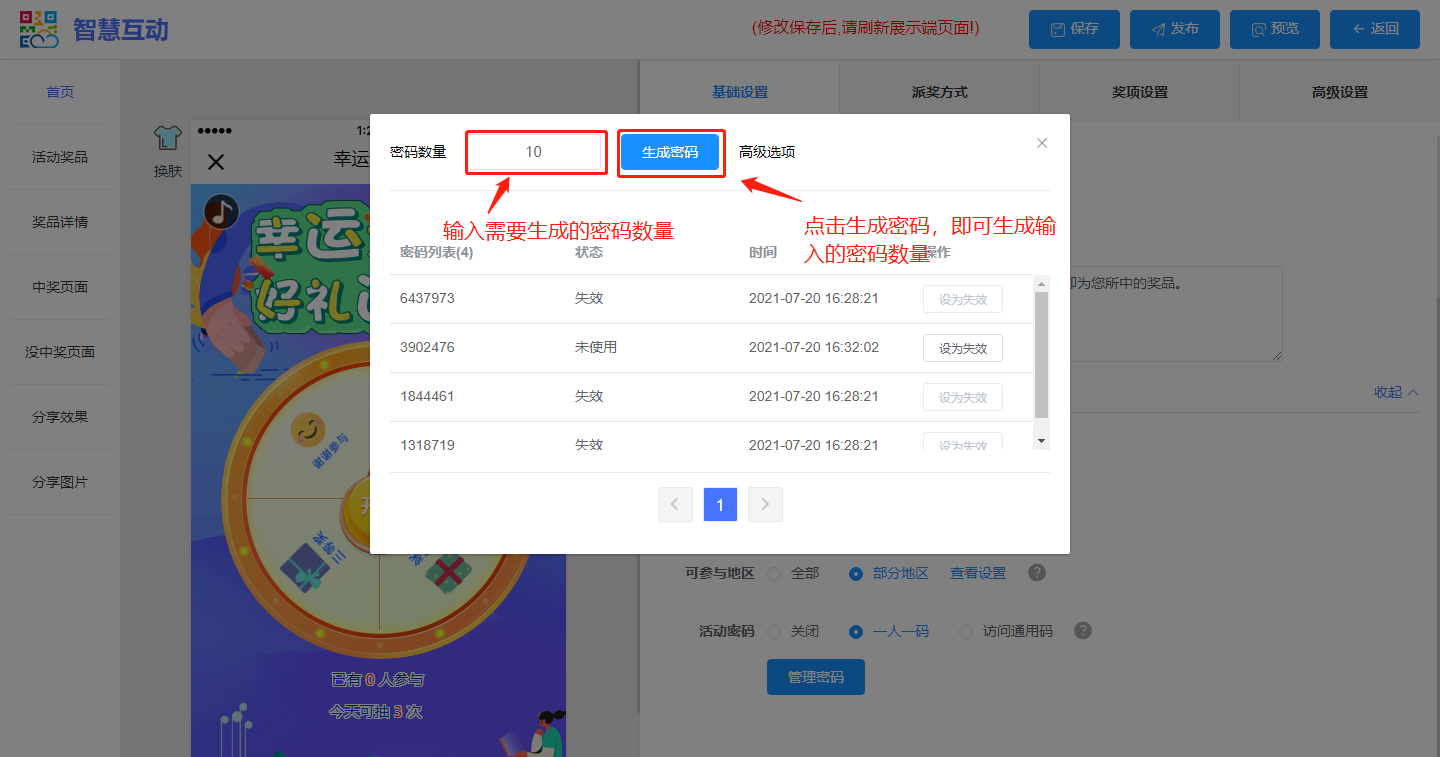Select the 关闭 activity password option
This screenshot has height=757, width=1440.
click(x=775, y=632)
